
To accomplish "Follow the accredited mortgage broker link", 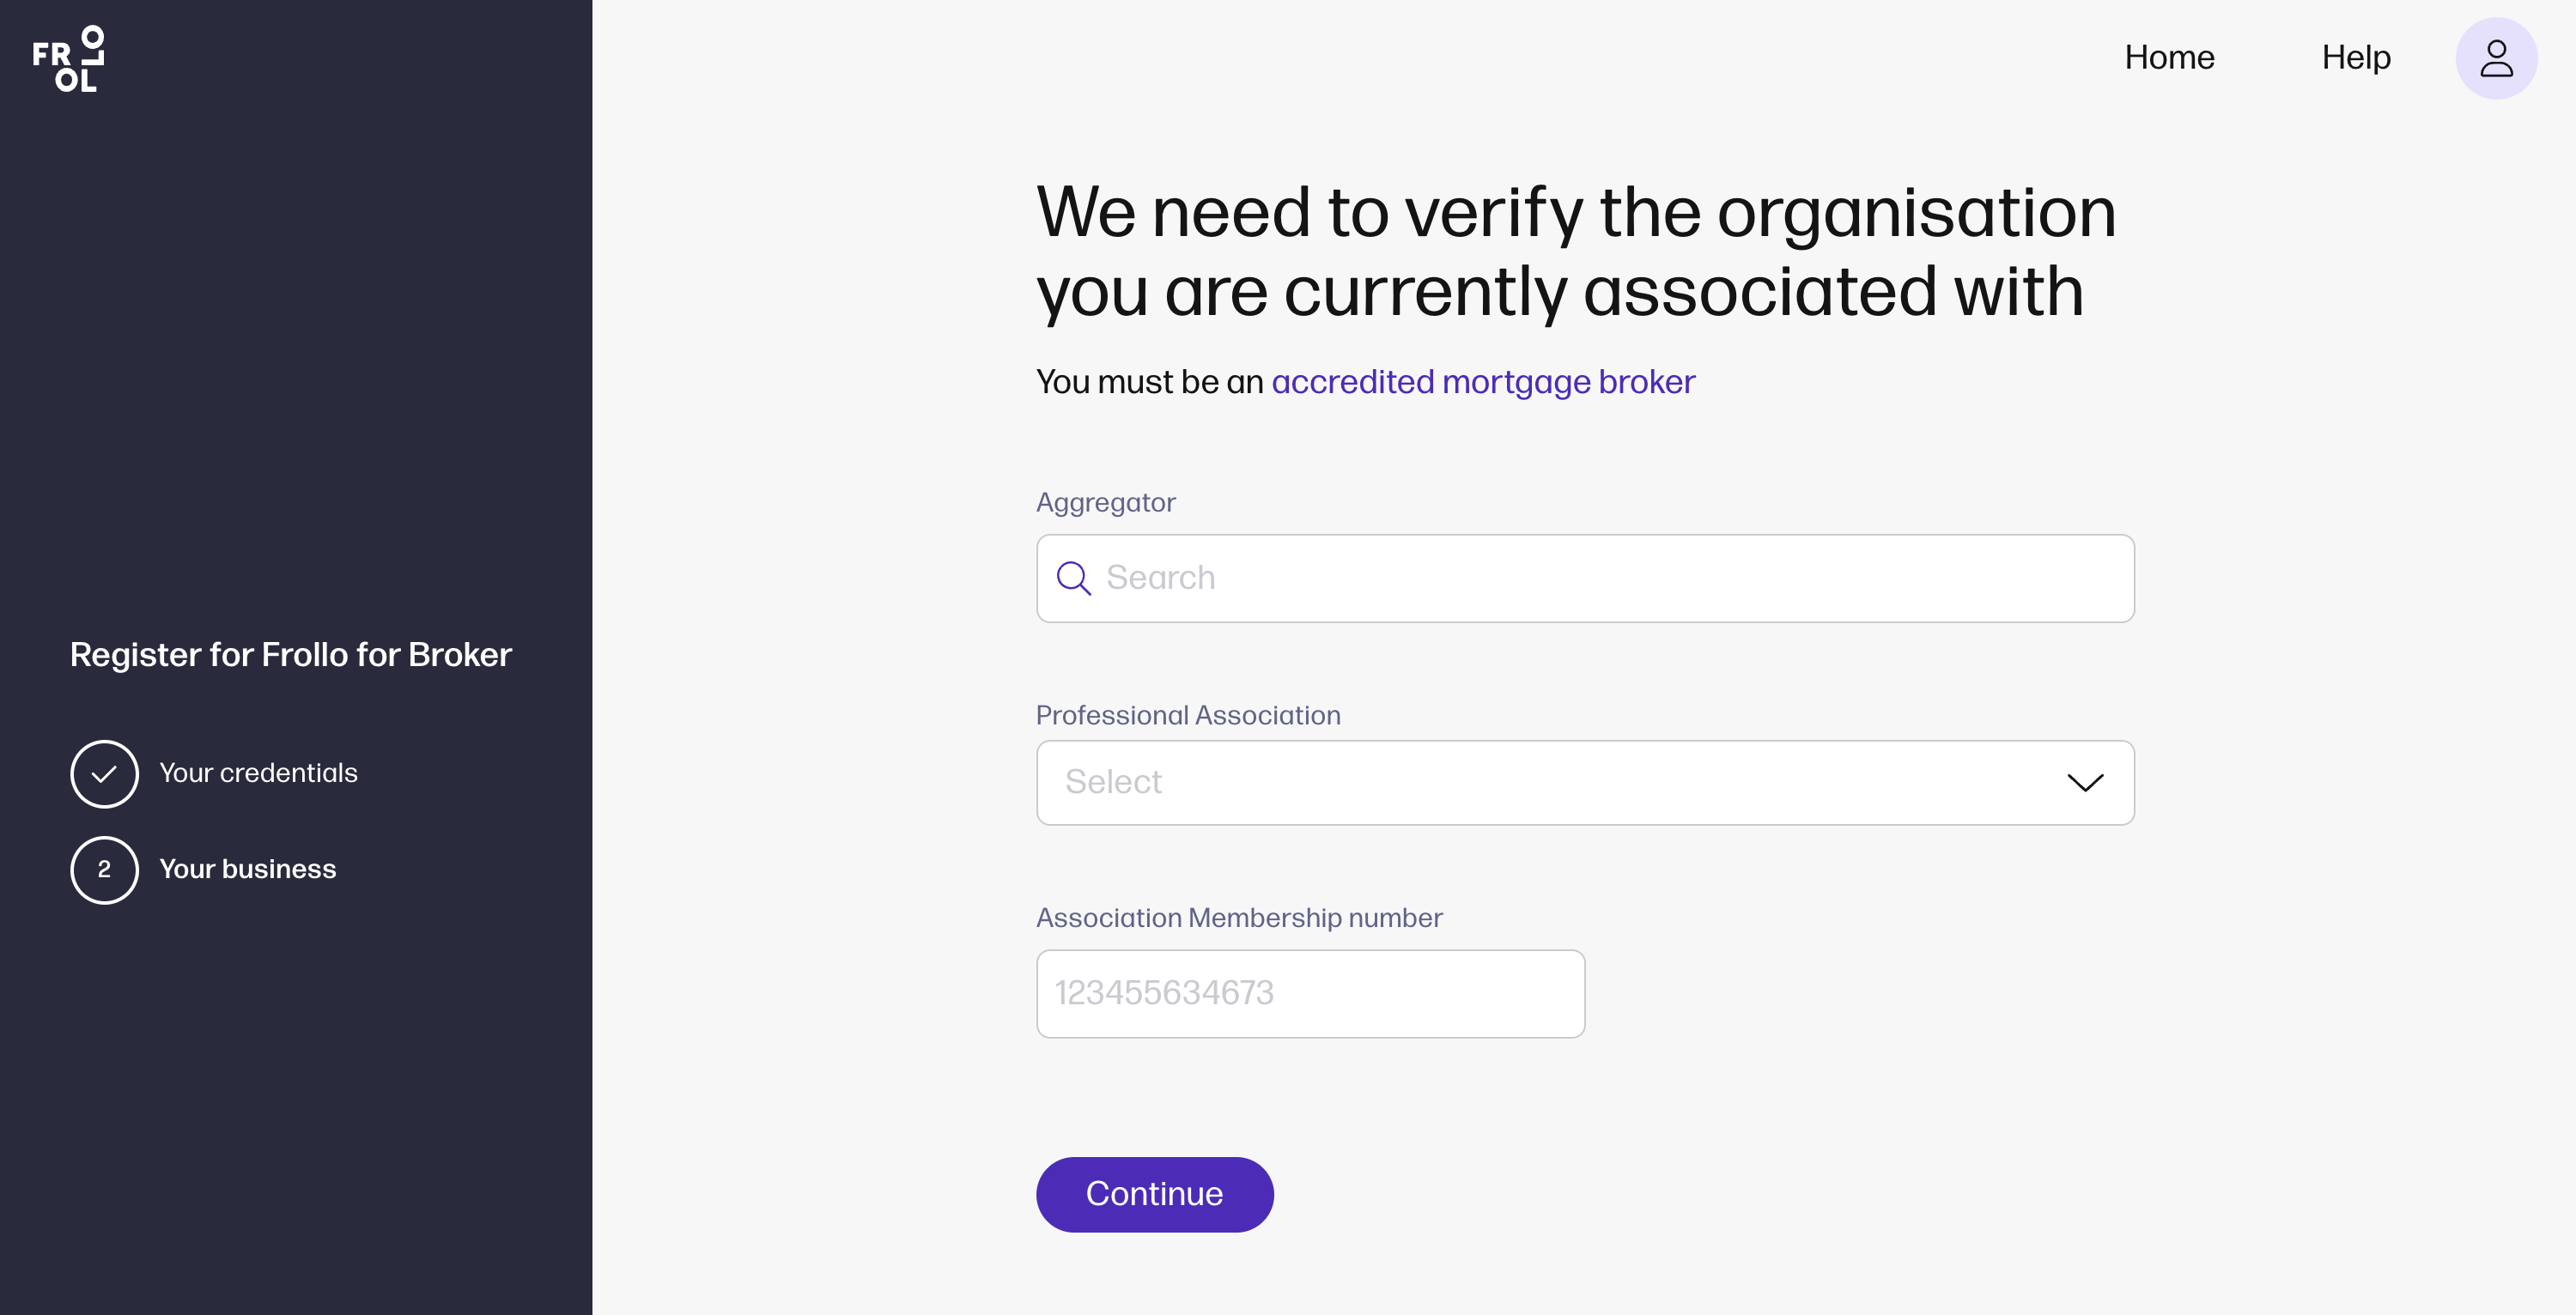I will pos(1483,382).
